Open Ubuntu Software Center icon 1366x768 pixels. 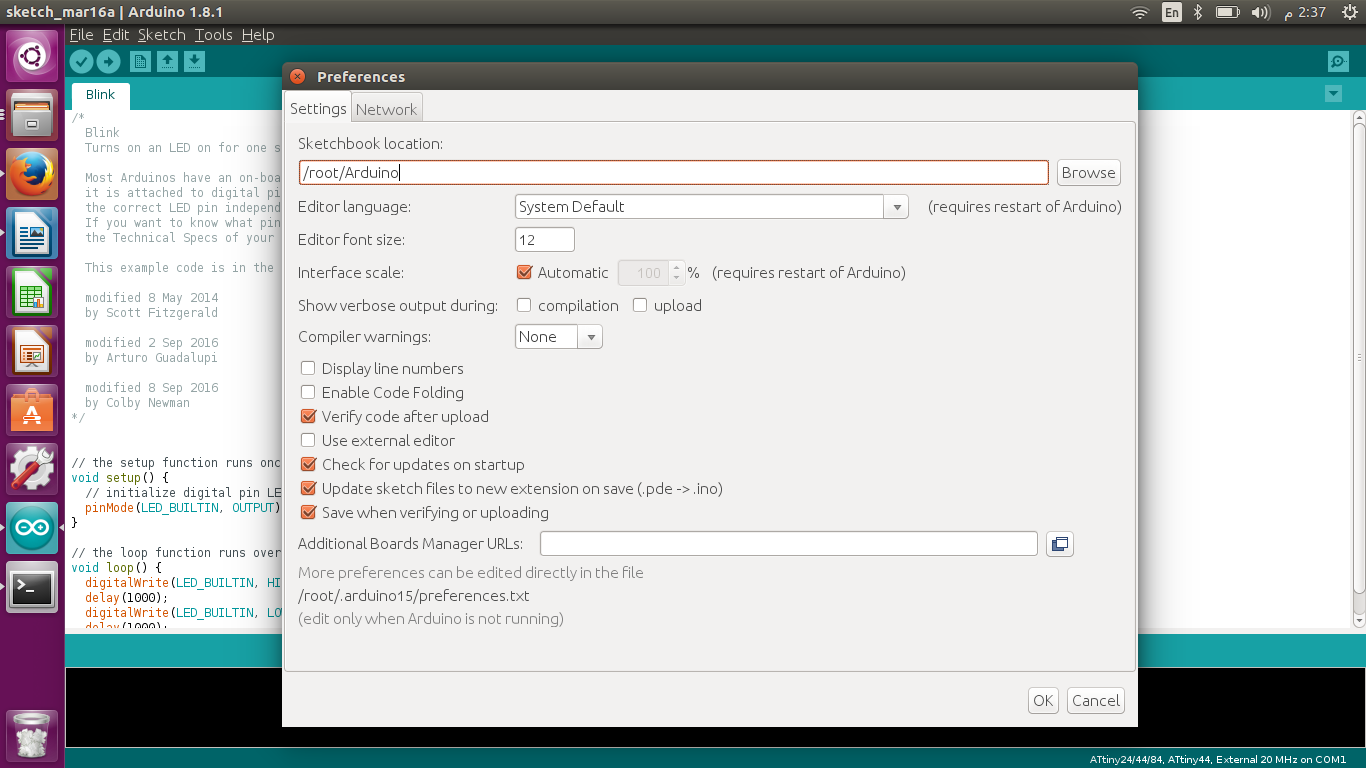click(x=32, y=410)
